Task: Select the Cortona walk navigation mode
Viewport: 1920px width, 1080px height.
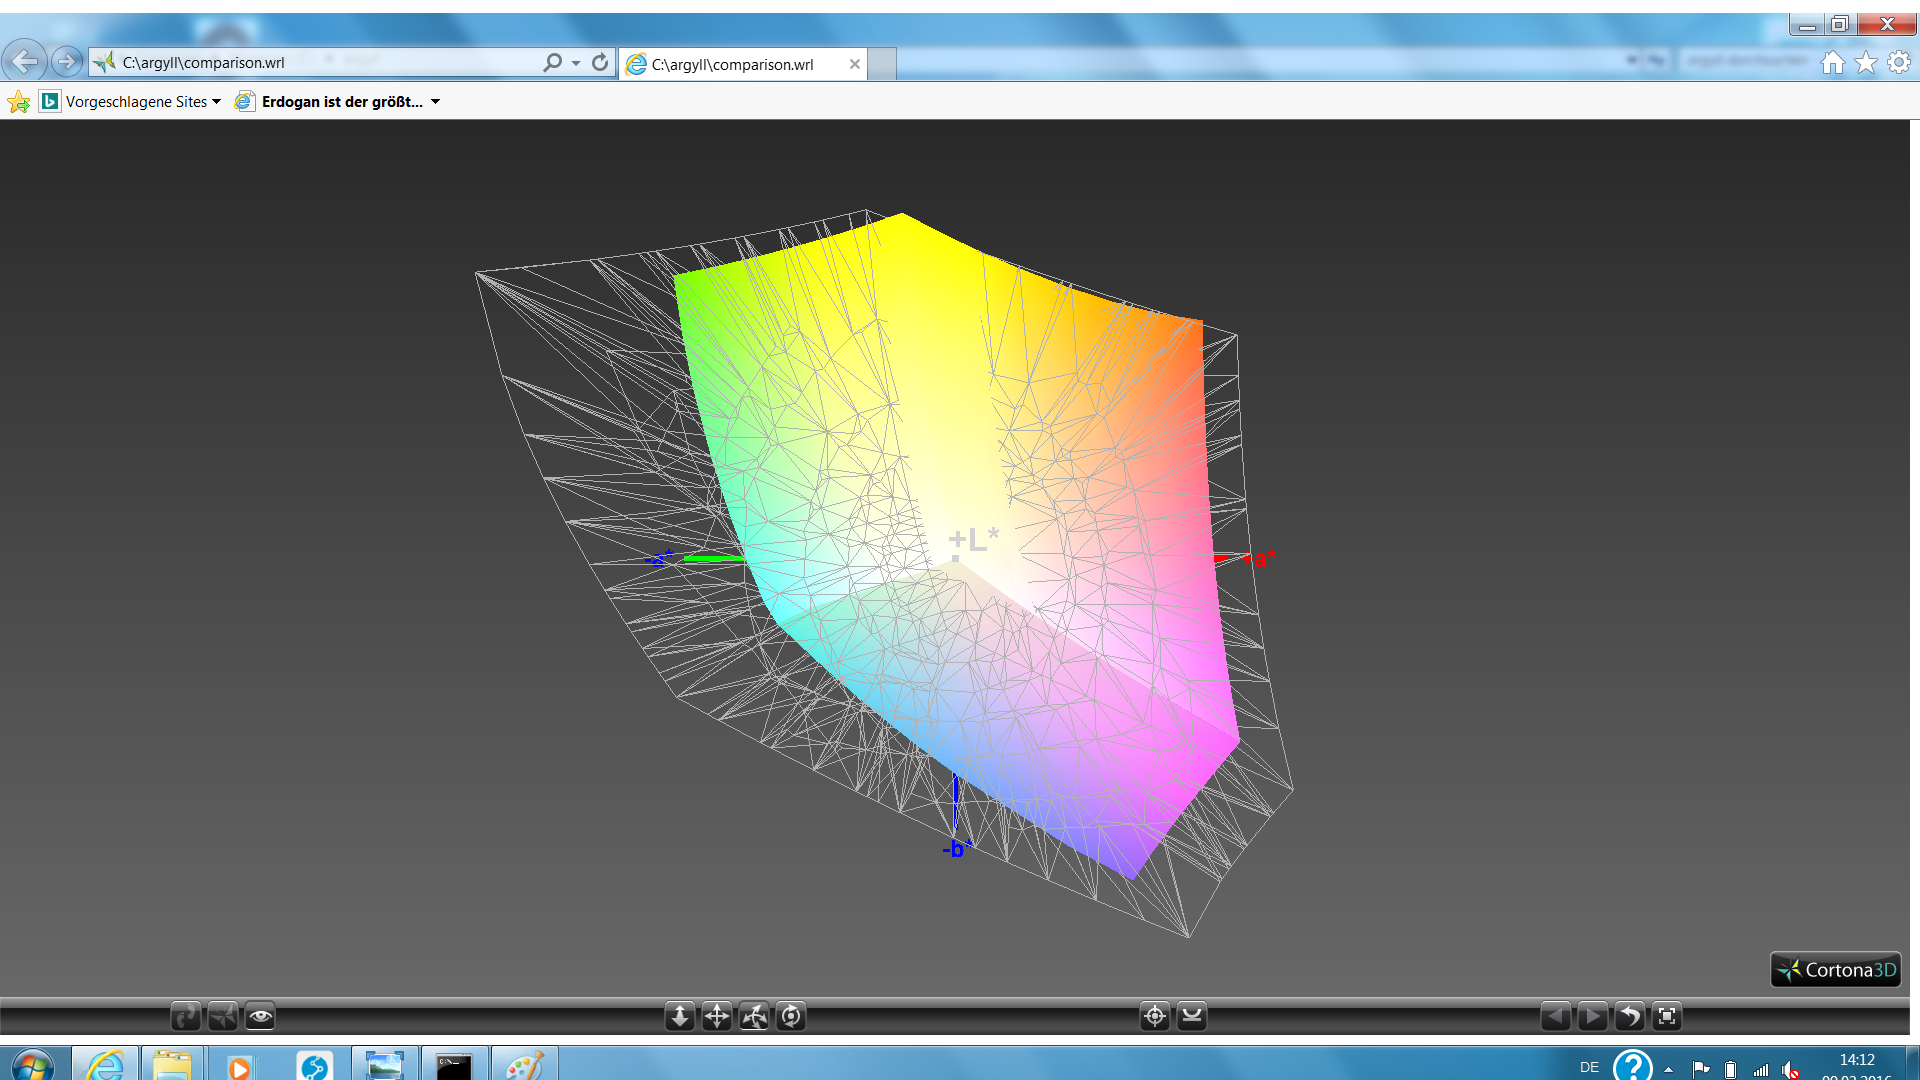Action: [x=186, y=1017]
